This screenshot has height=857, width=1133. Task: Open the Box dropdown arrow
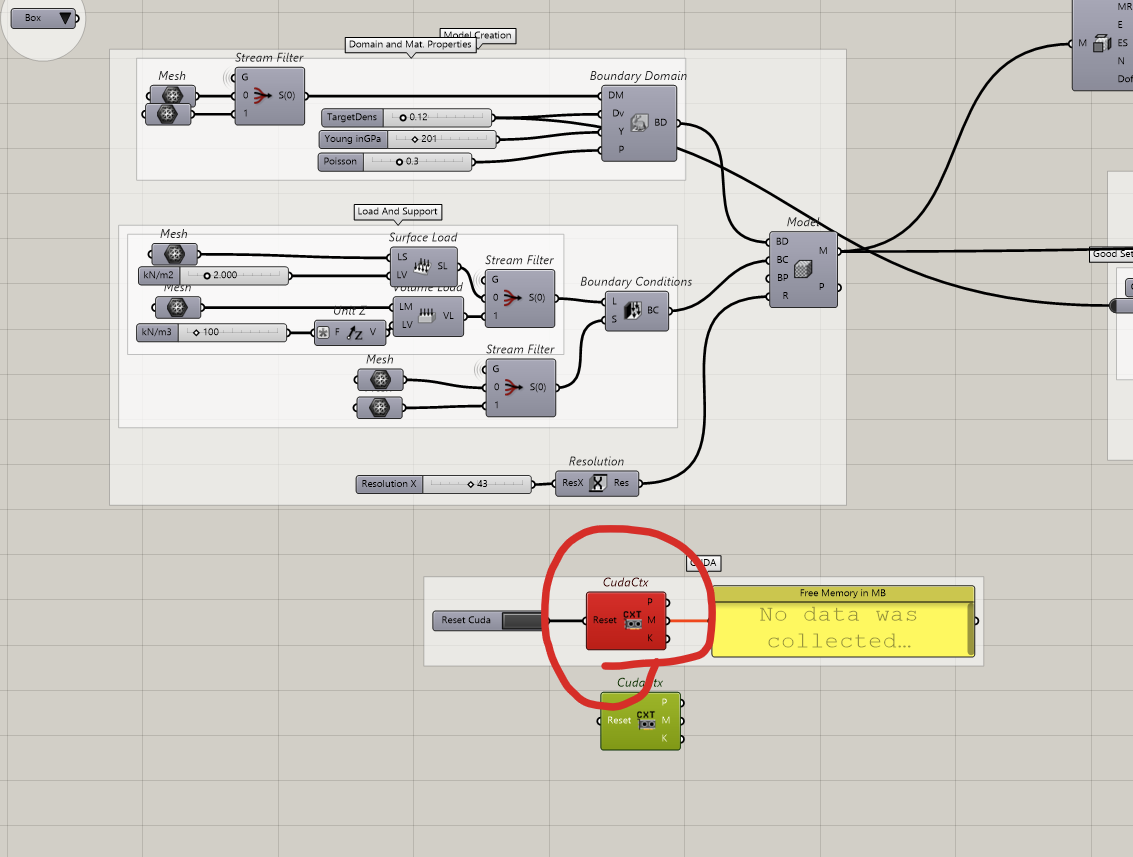point(65,18)
